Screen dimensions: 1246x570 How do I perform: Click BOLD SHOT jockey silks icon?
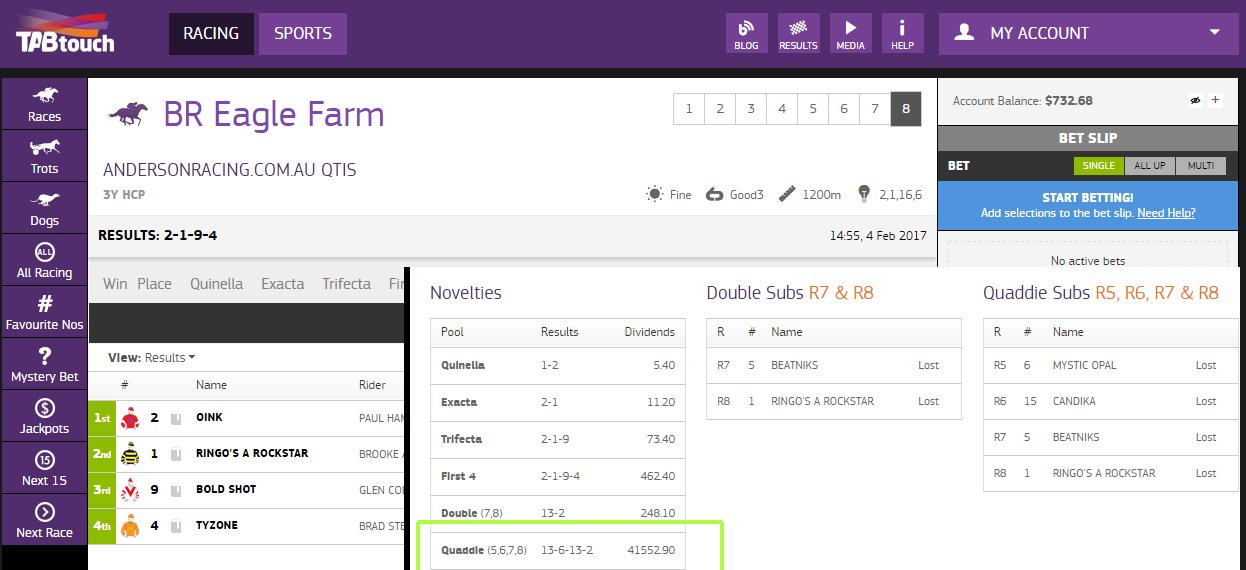(x=128, y=489)
